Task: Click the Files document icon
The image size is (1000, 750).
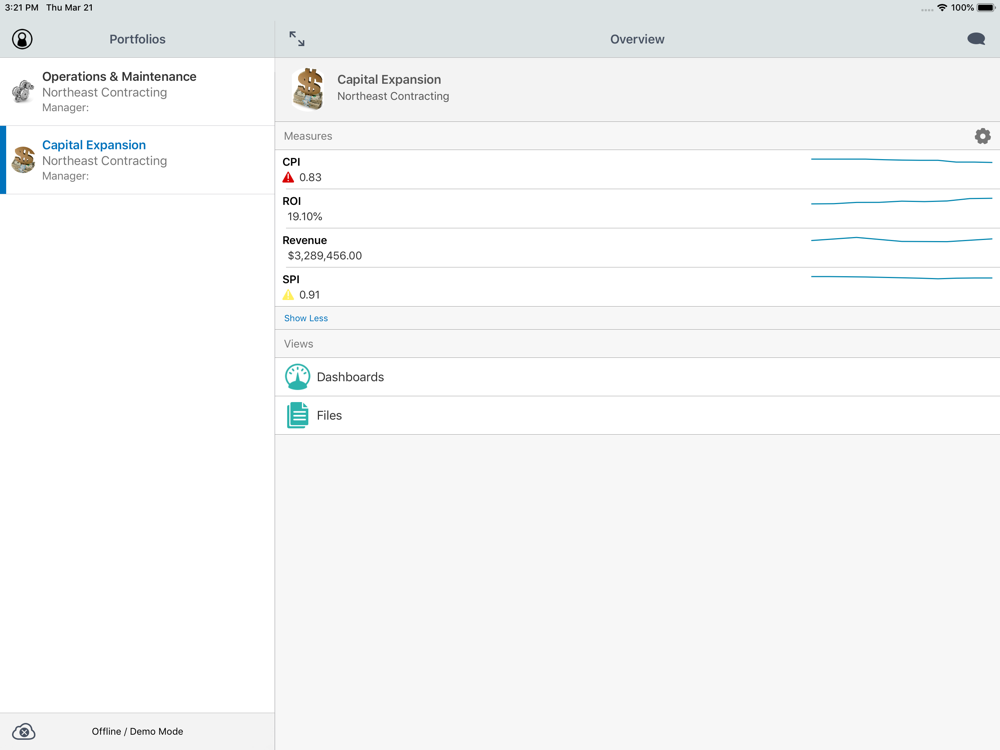Action: [297, 415]
